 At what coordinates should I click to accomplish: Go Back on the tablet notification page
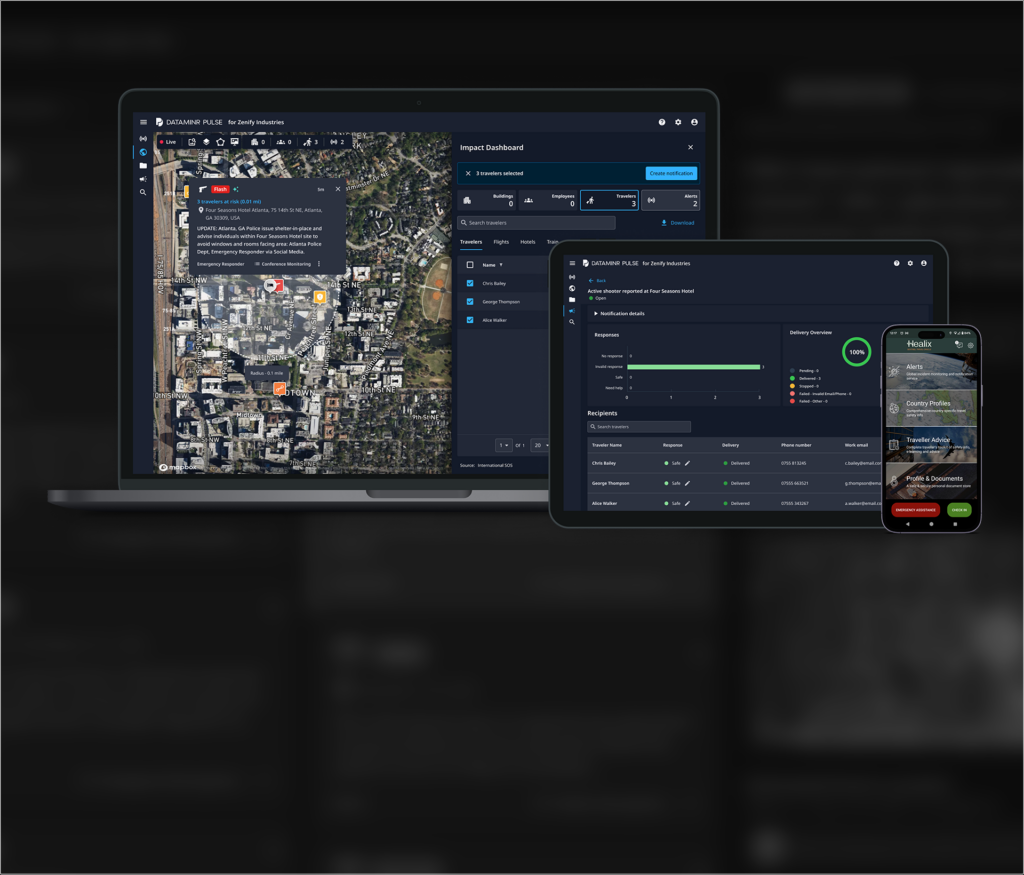tap(598, 281)
